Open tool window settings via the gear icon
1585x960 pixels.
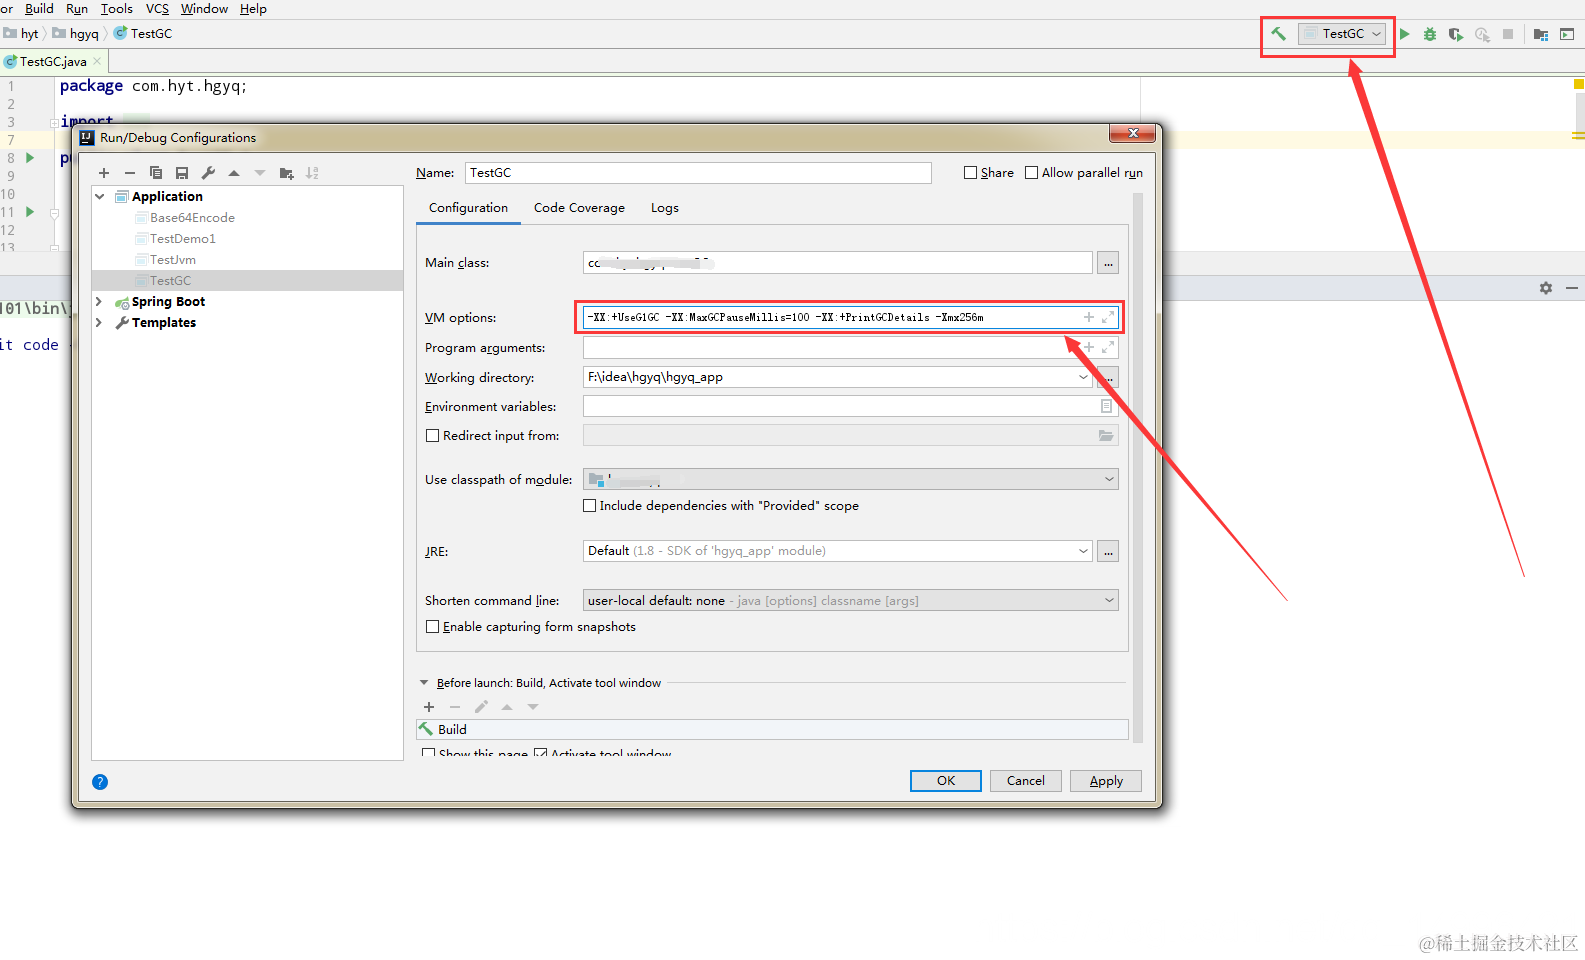click(x=1546, y=288)
